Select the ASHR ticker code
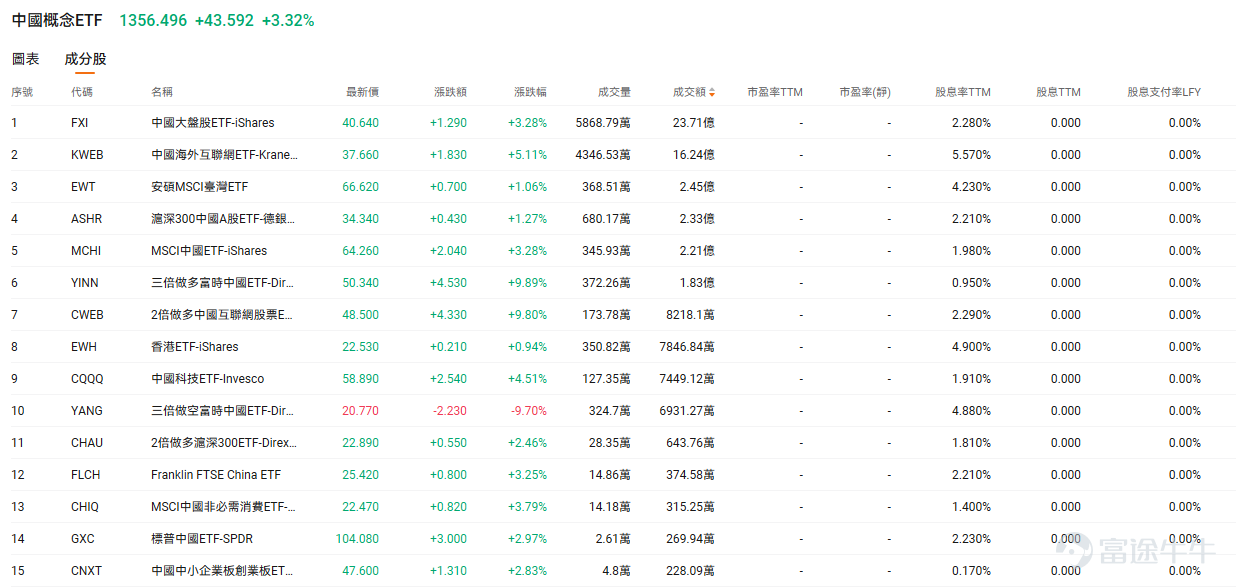1236x587 pixels. pyautogui.click(x=86, y=219)
